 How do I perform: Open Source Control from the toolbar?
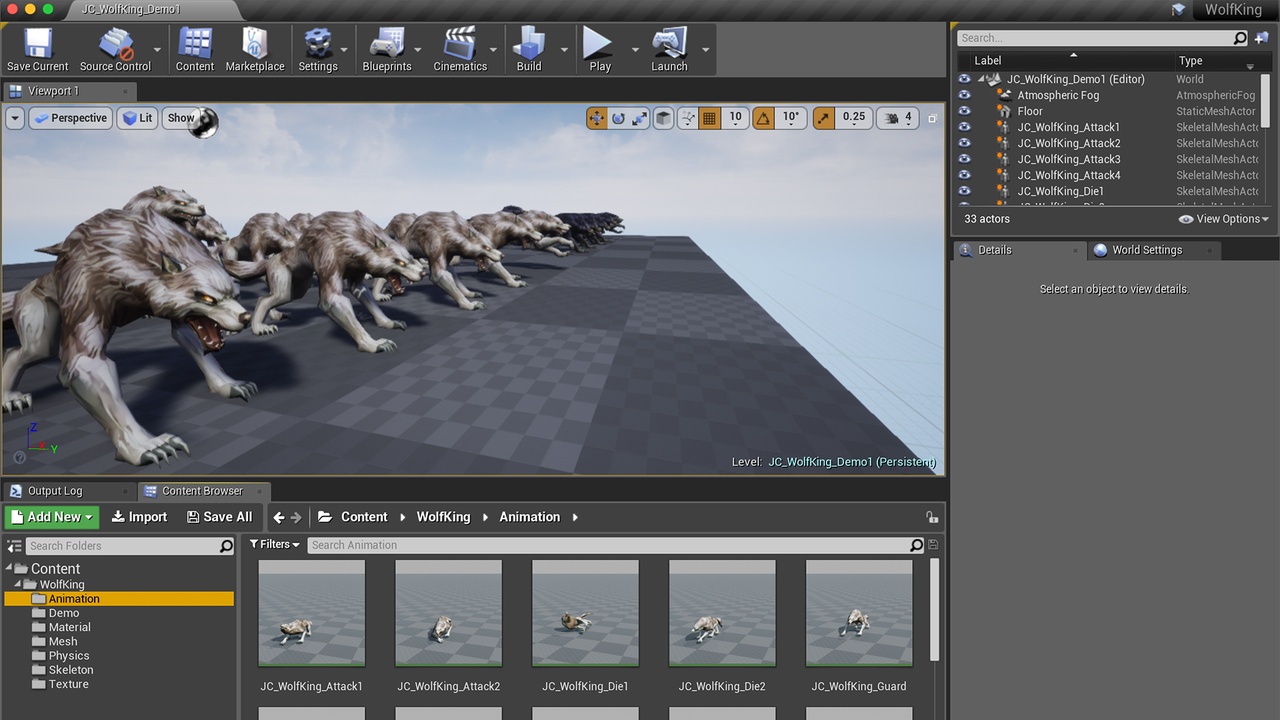pos(115,49)
